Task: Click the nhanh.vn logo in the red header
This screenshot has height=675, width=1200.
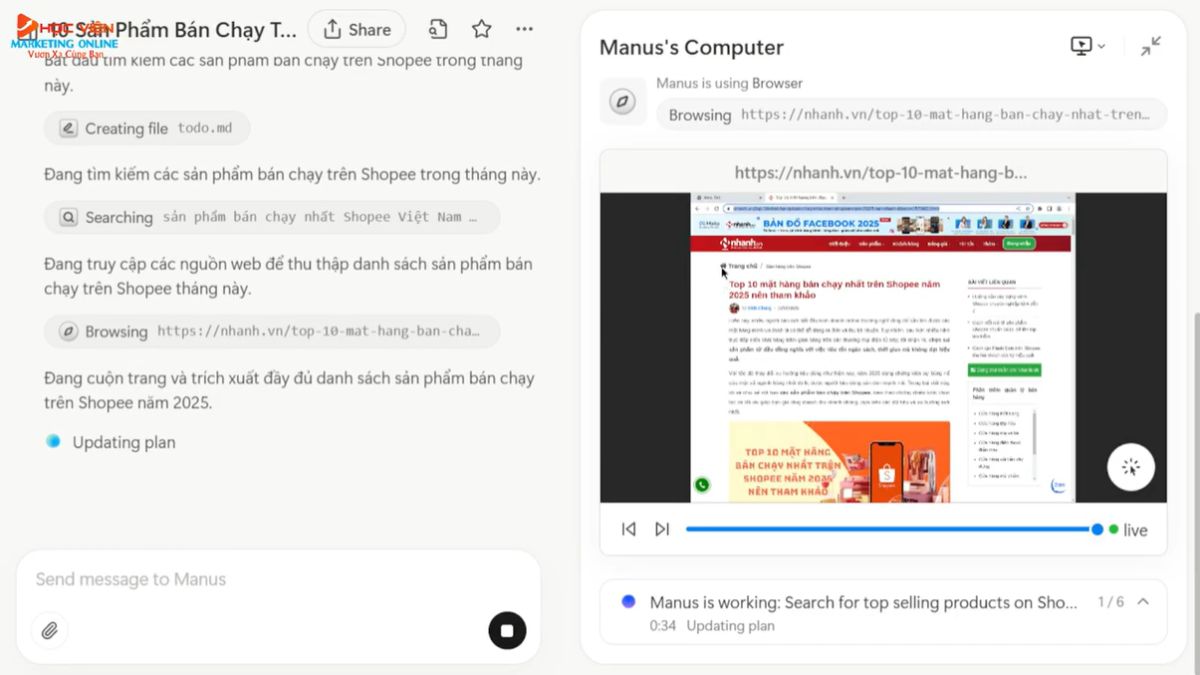Action: (x=741, y=243)
